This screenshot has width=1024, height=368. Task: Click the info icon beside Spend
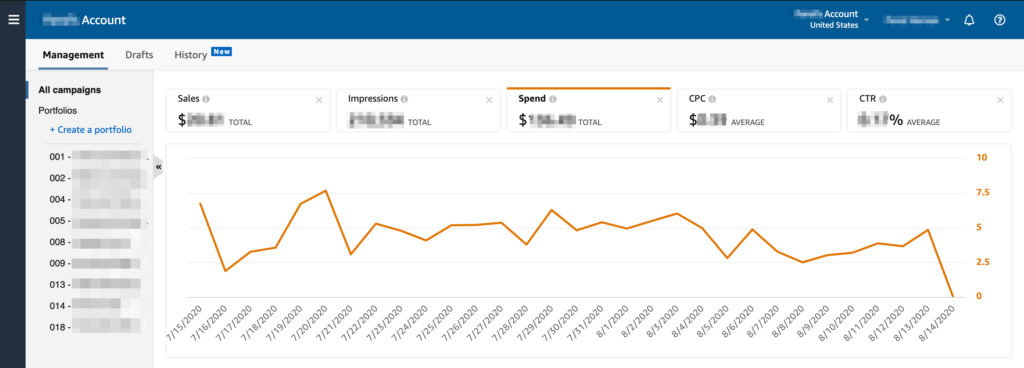[553, 100]
